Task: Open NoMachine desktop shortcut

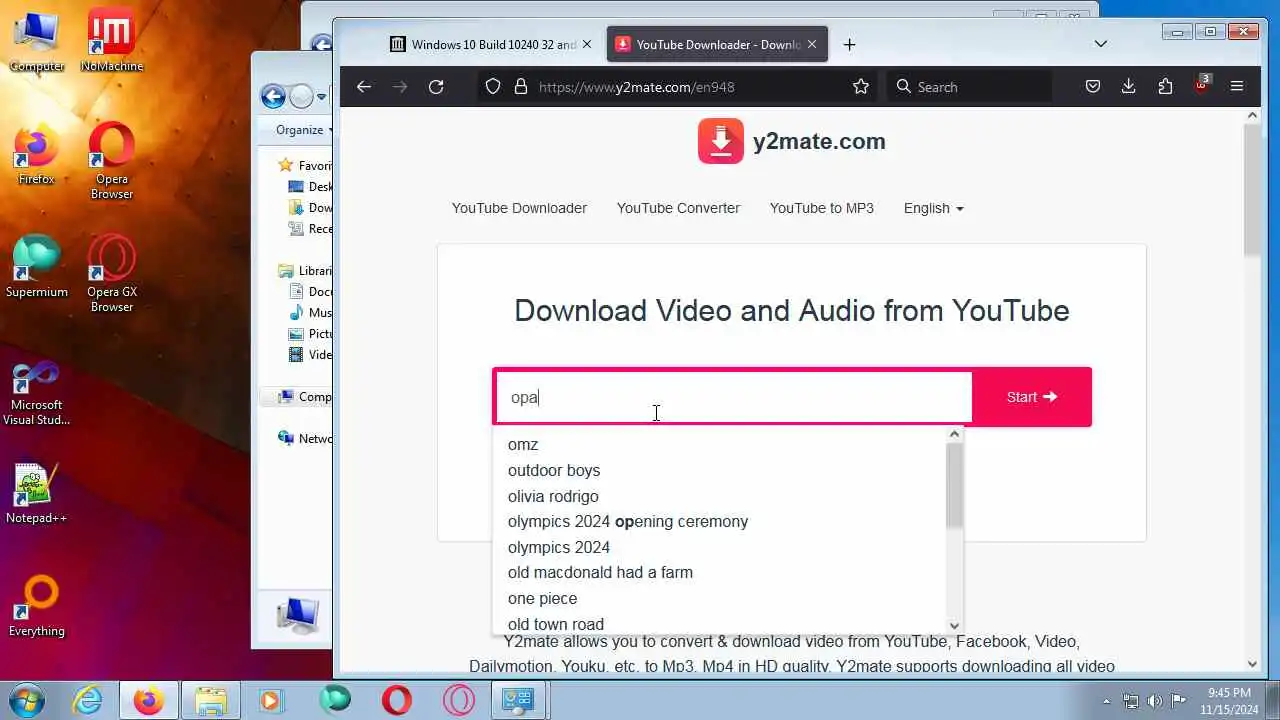Action: click(x=111, y=41)
